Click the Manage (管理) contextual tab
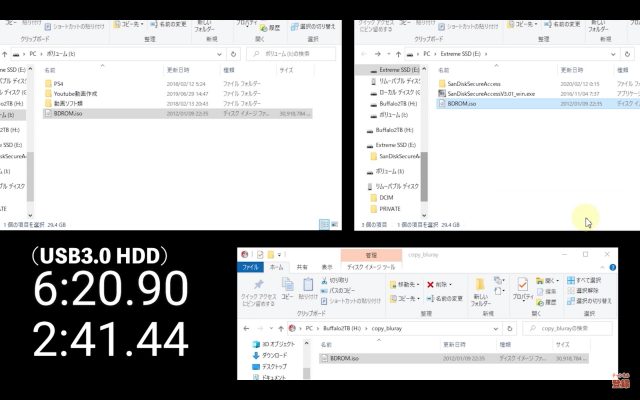The width and height of the screenshot is (640, 400). coord(371,255)
